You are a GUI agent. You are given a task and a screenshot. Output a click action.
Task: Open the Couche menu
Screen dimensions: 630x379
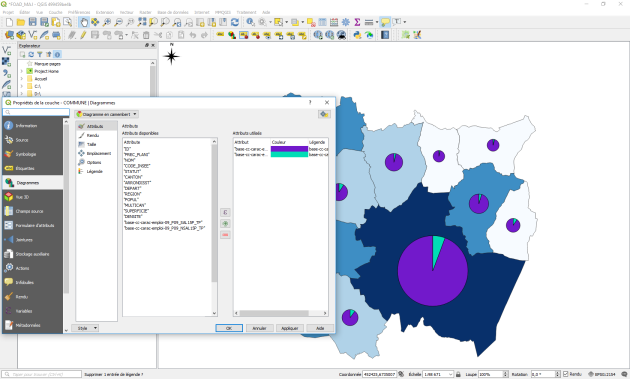tap(55, 12)
